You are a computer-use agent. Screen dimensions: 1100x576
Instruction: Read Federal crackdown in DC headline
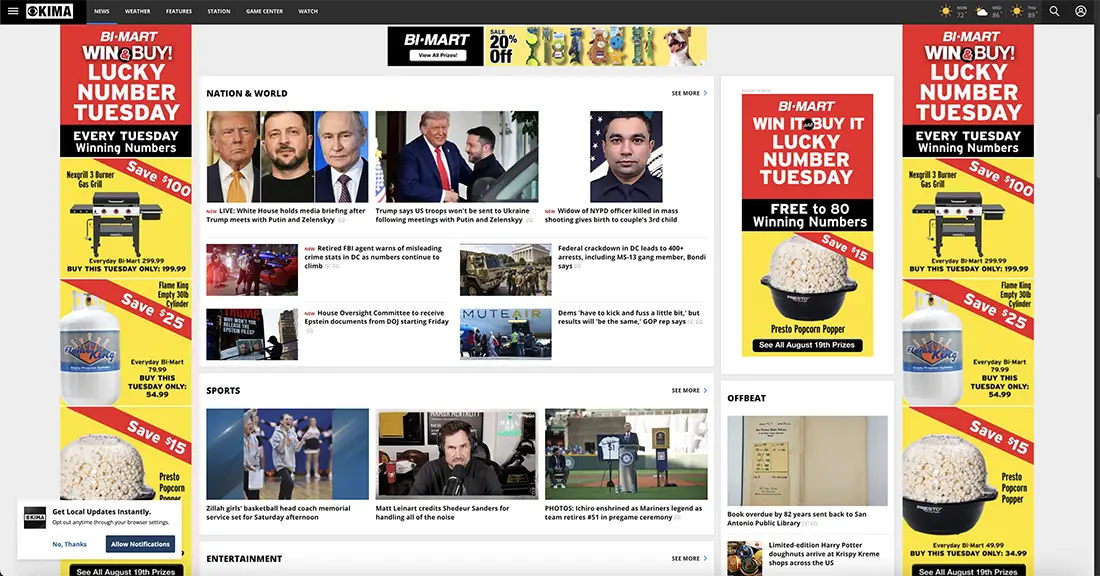point(631,257)
